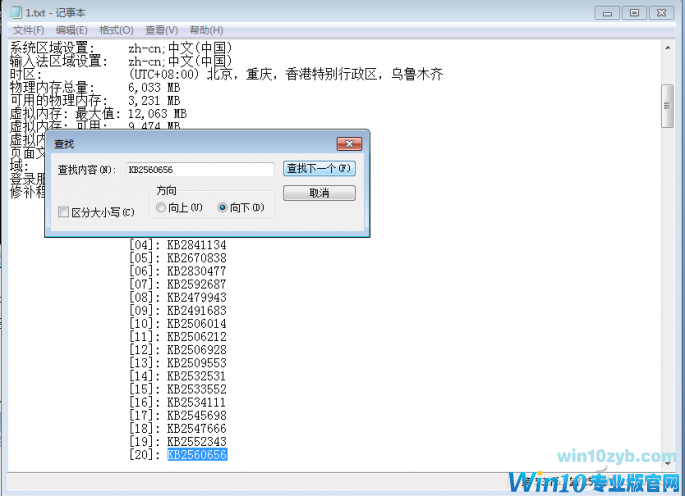Click the 查找下一个(F) button
The image size is (685, 496).
click(319, 168)
